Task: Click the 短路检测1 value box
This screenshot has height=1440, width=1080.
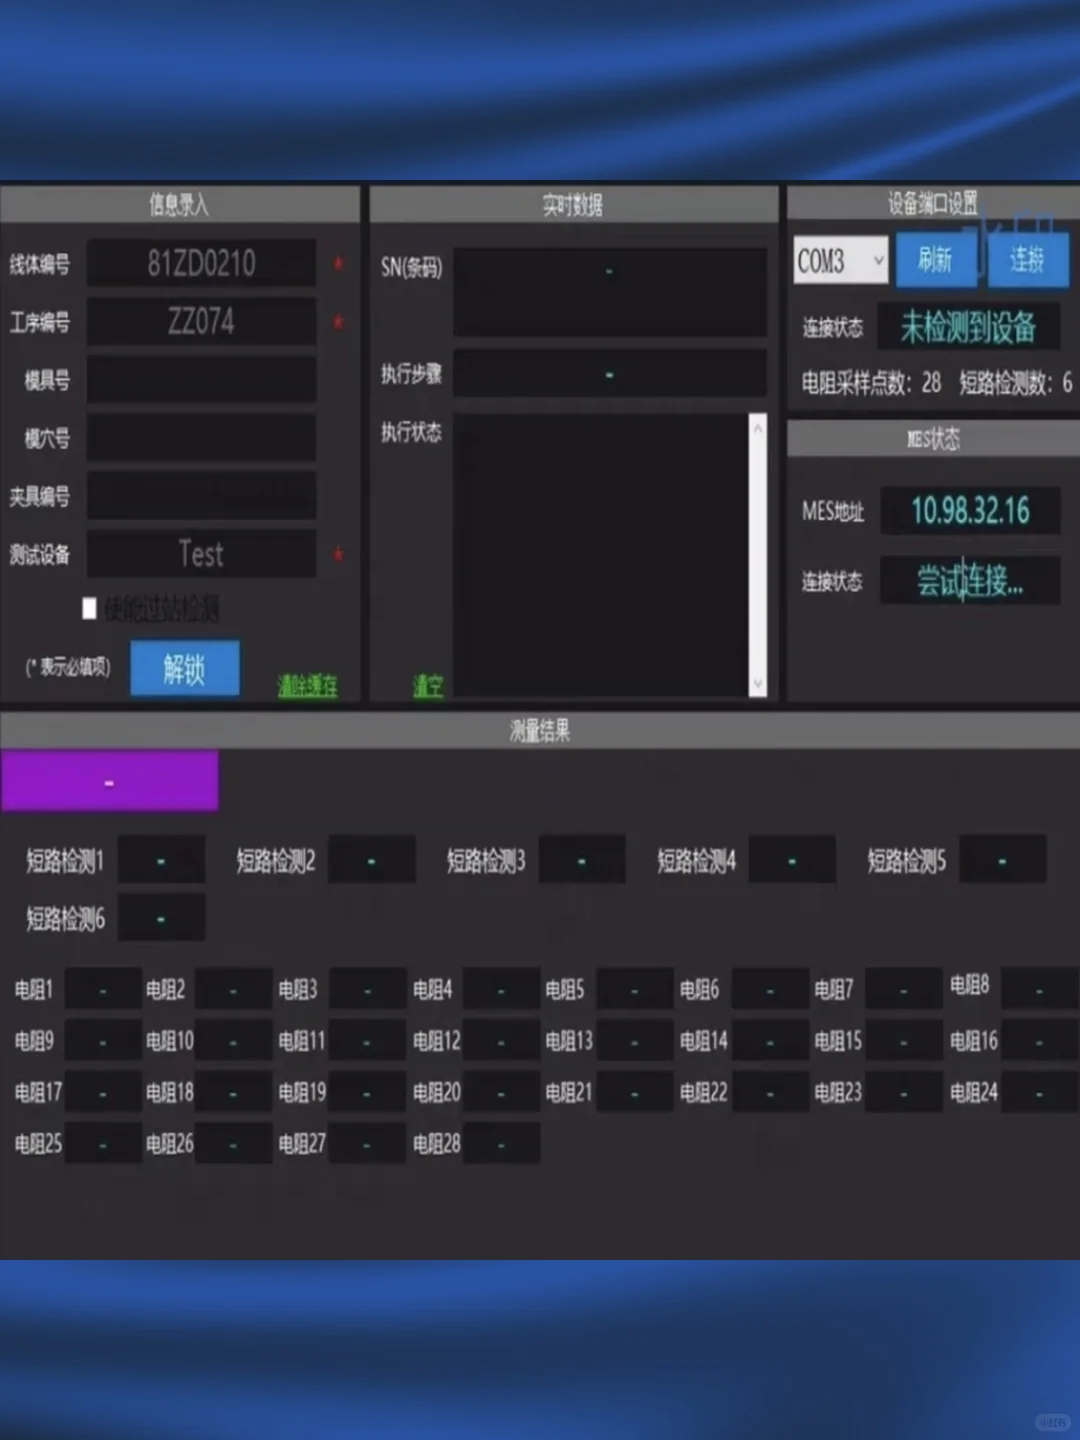Action: click(x=161, y=860)
